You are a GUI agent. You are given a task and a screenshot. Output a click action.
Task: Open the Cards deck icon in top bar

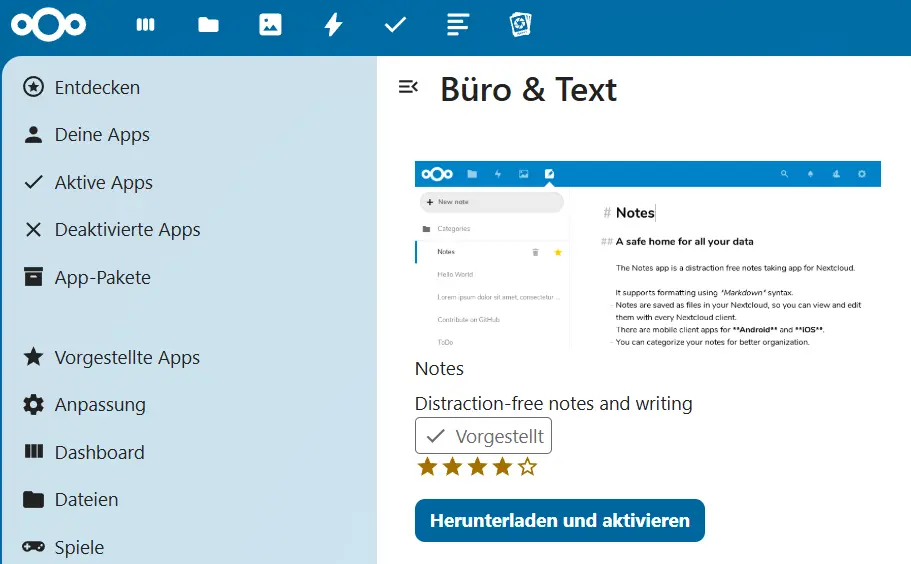coord(520,24)
